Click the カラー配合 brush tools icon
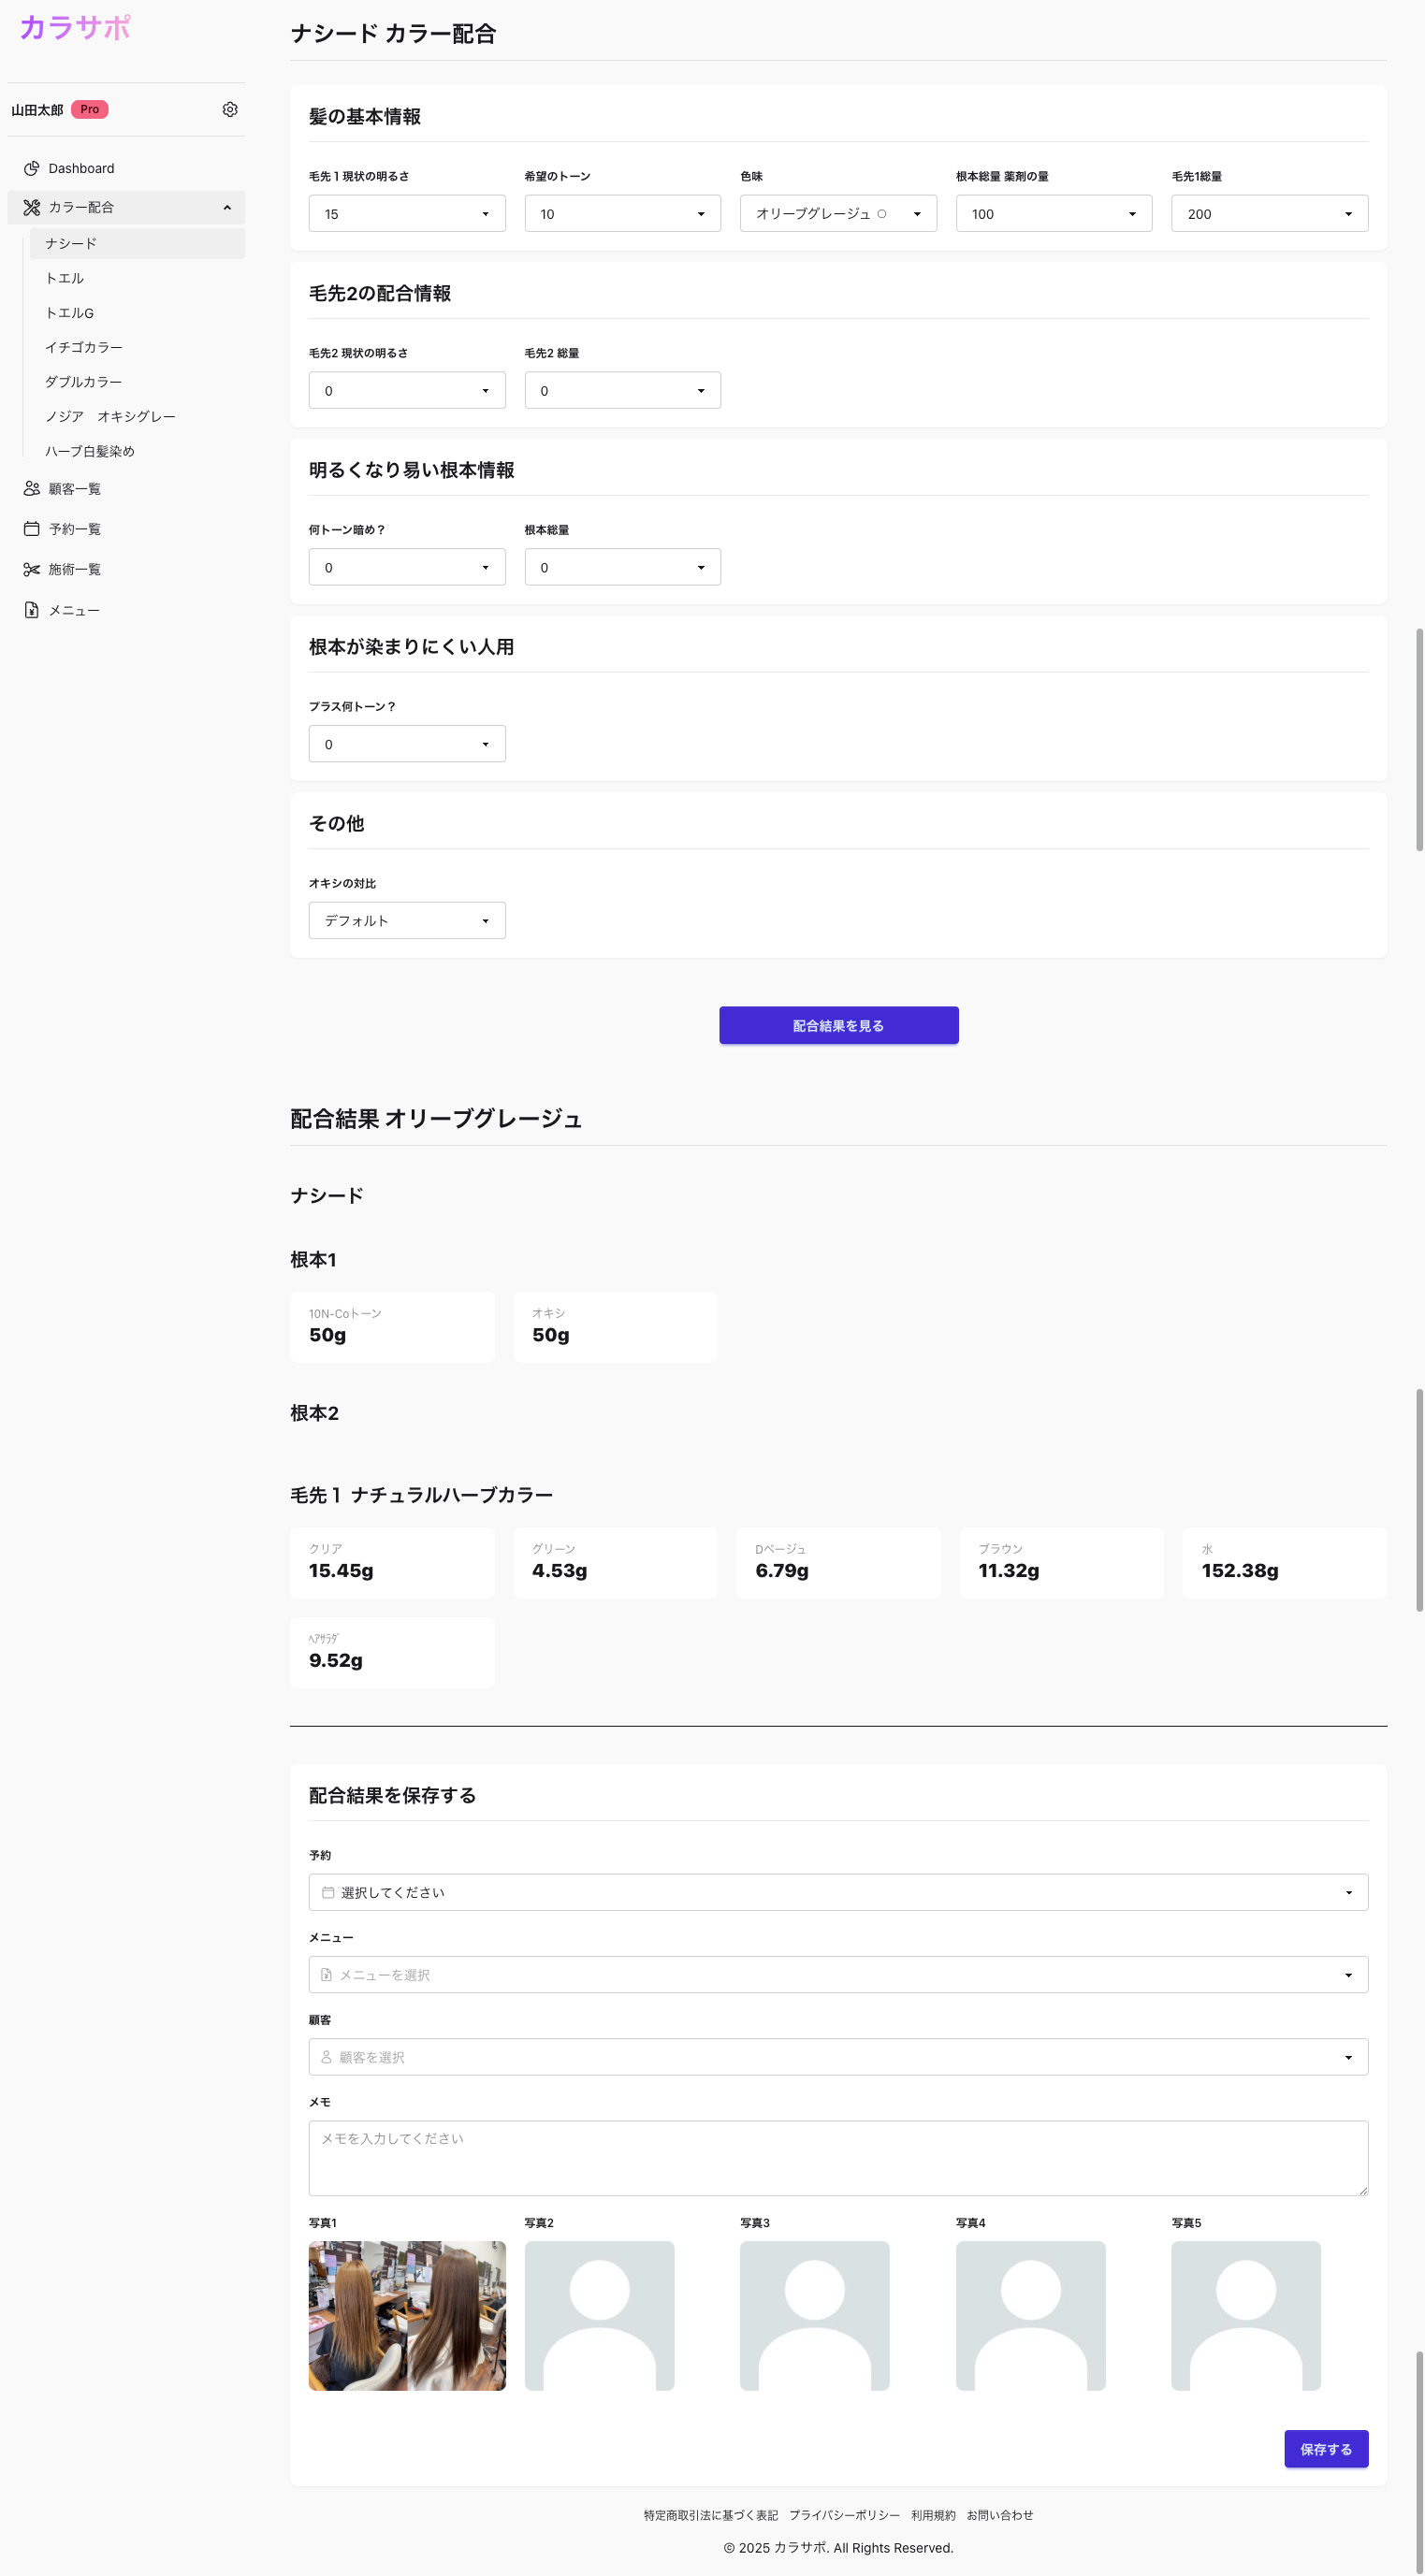This screenshot has height=2576, width=1425. (32, 207)
